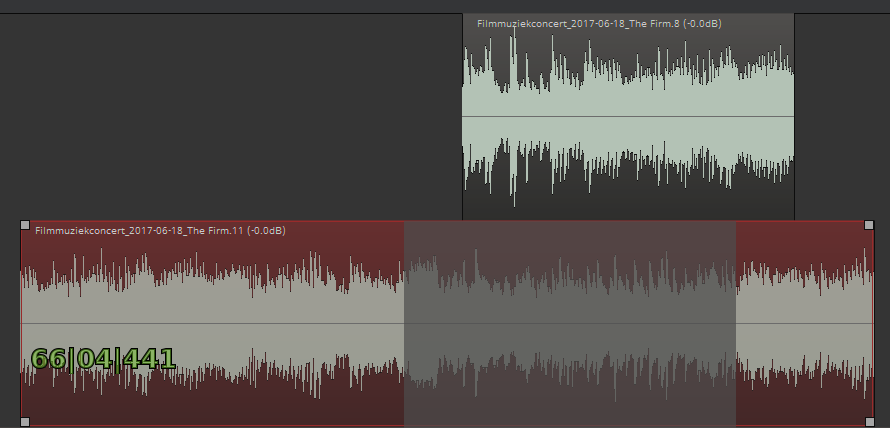Click the bottom-right handle of The Firm.11 clip

pyautogui.click(x=868, y=421)
